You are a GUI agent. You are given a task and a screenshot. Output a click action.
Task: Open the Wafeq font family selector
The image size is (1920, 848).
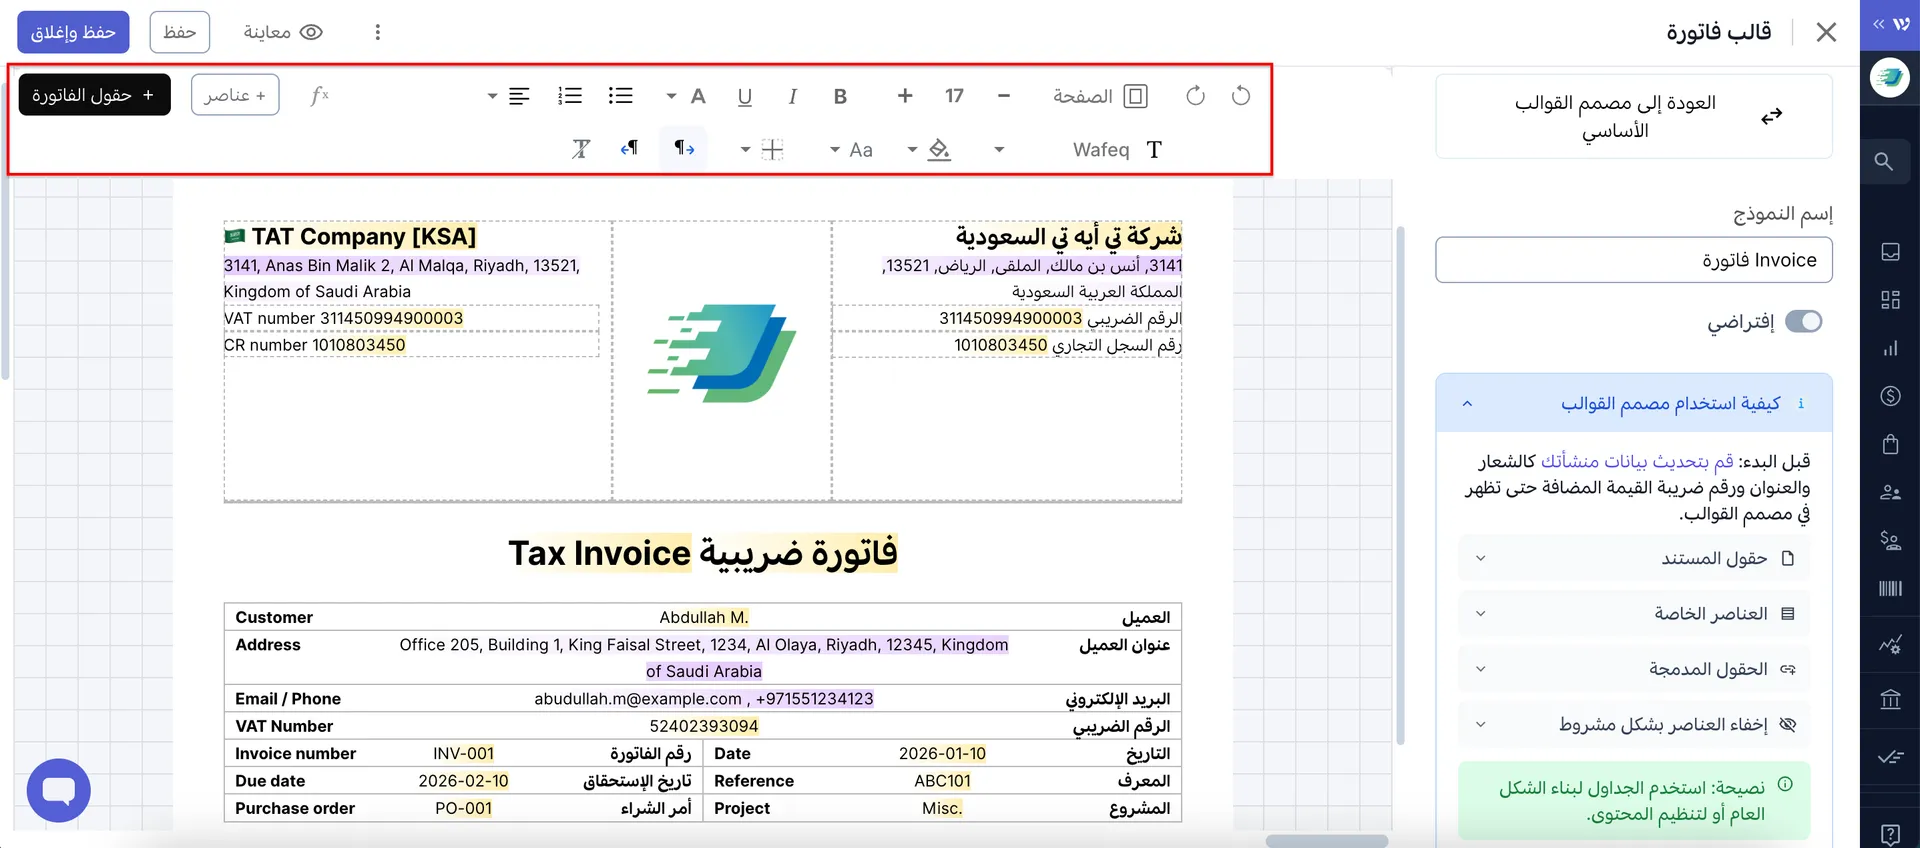point(1117,149)
